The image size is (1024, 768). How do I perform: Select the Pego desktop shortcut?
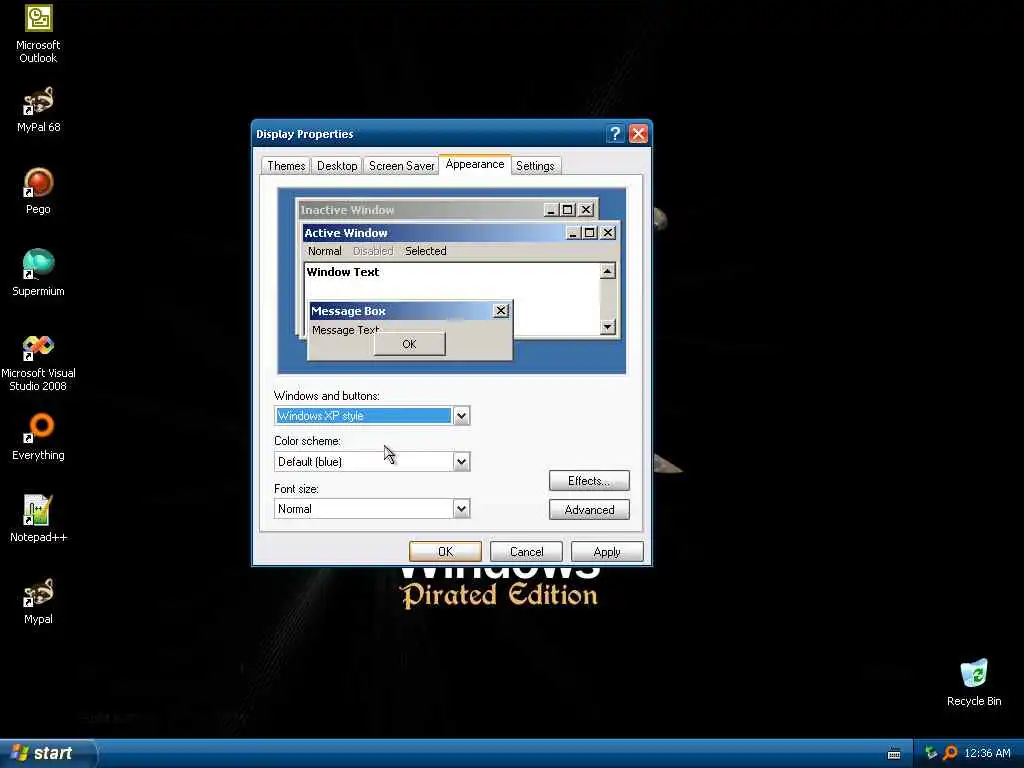point(38,191)
